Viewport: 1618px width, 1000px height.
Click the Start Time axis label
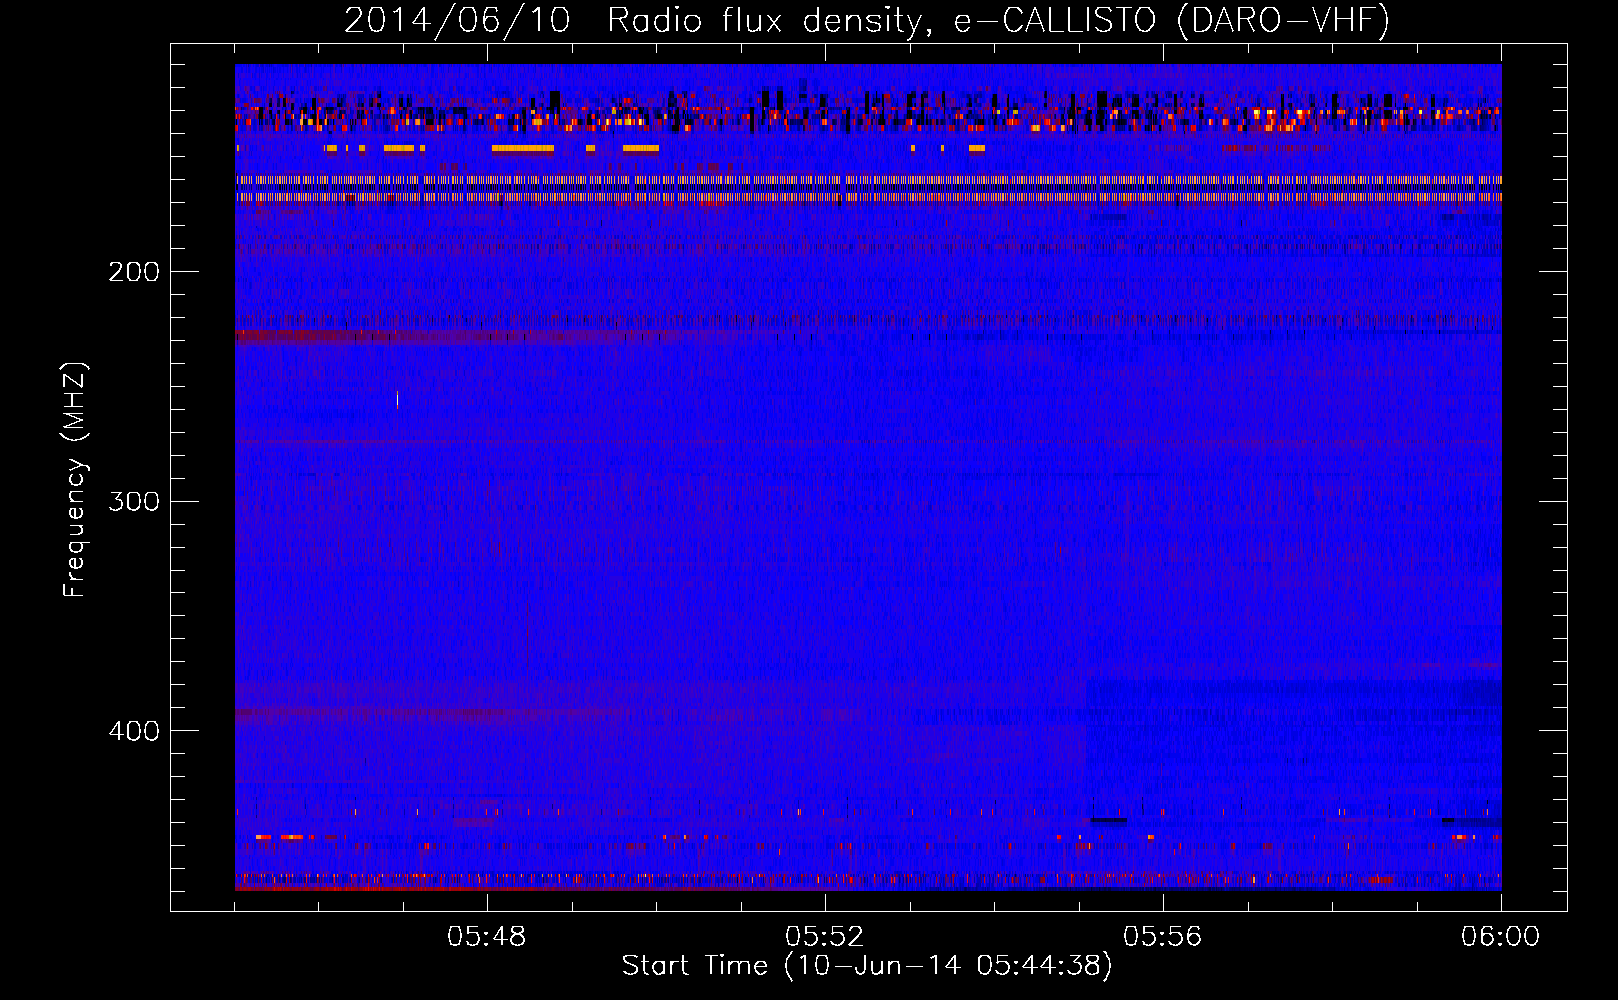[x=867, y=965]
